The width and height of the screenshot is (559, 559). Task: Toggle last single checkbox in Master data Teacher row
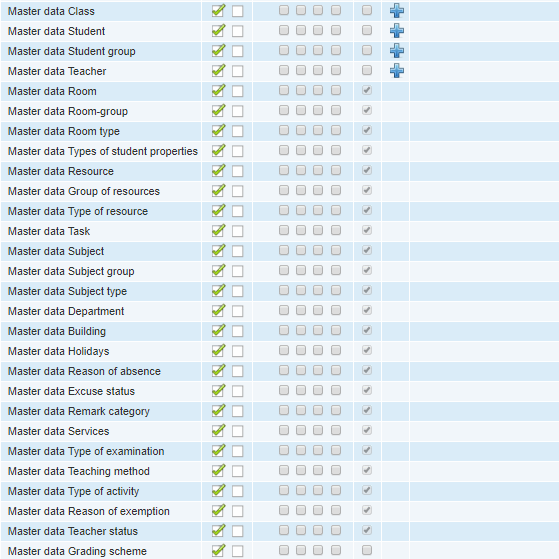pyautogui.click(x=366, y=70)
